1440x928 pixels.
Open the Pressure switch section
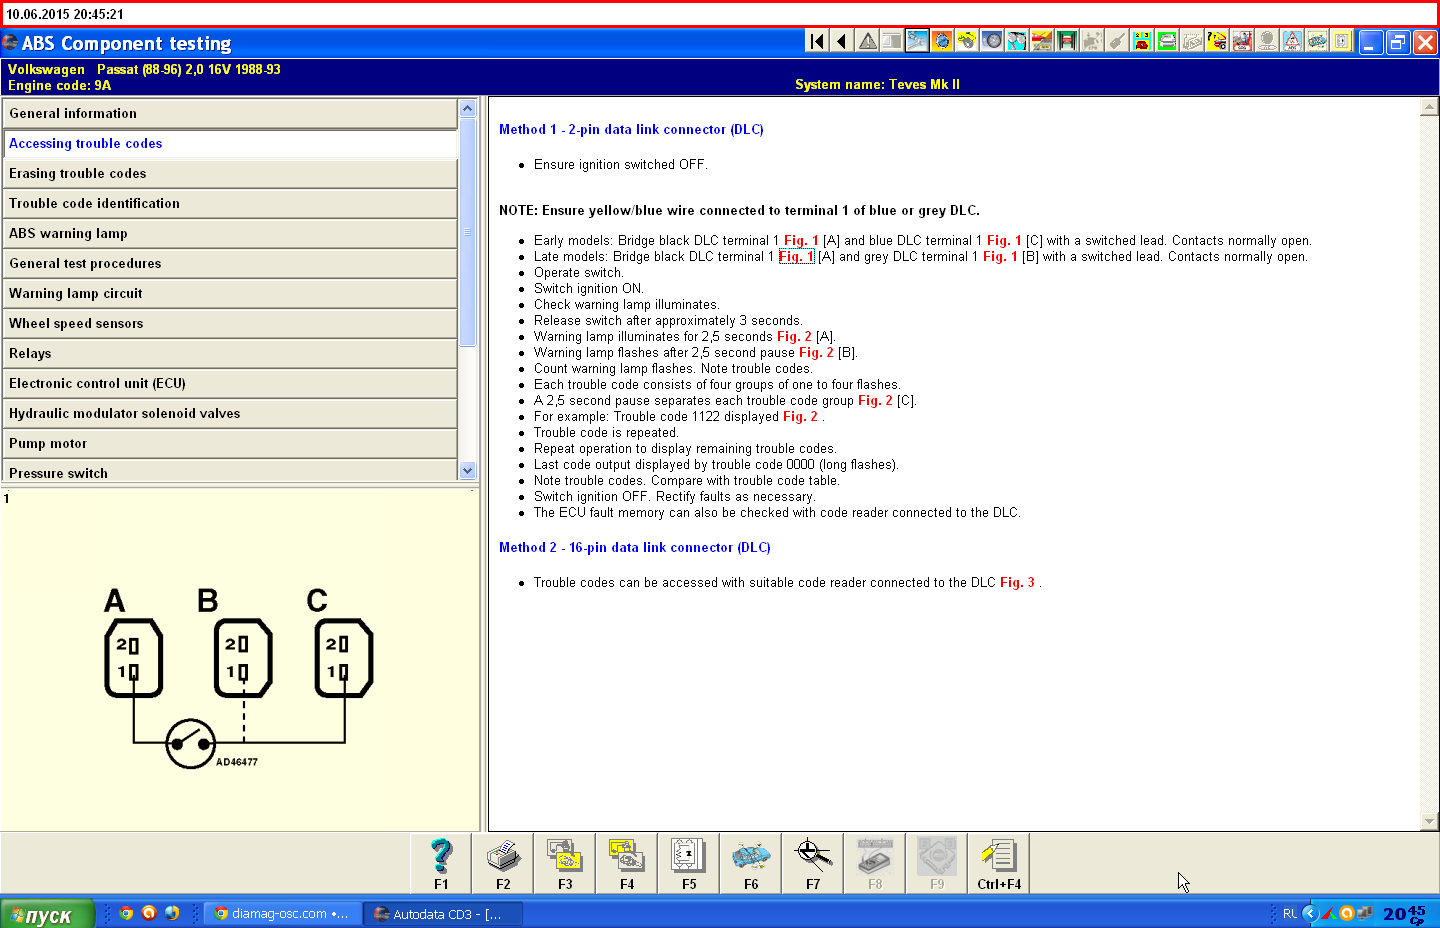tap(230, 471)
